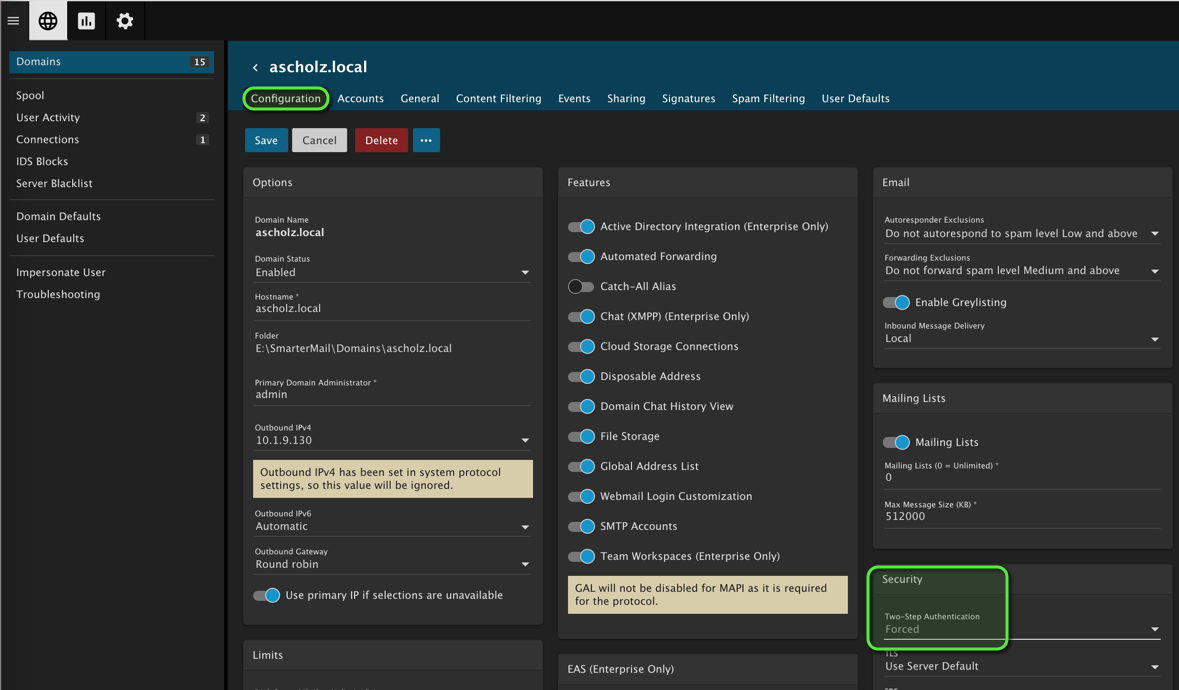Switch to the Spam Filtering tab
Viewport: 1179px width, 690px height.
[768, 99]
